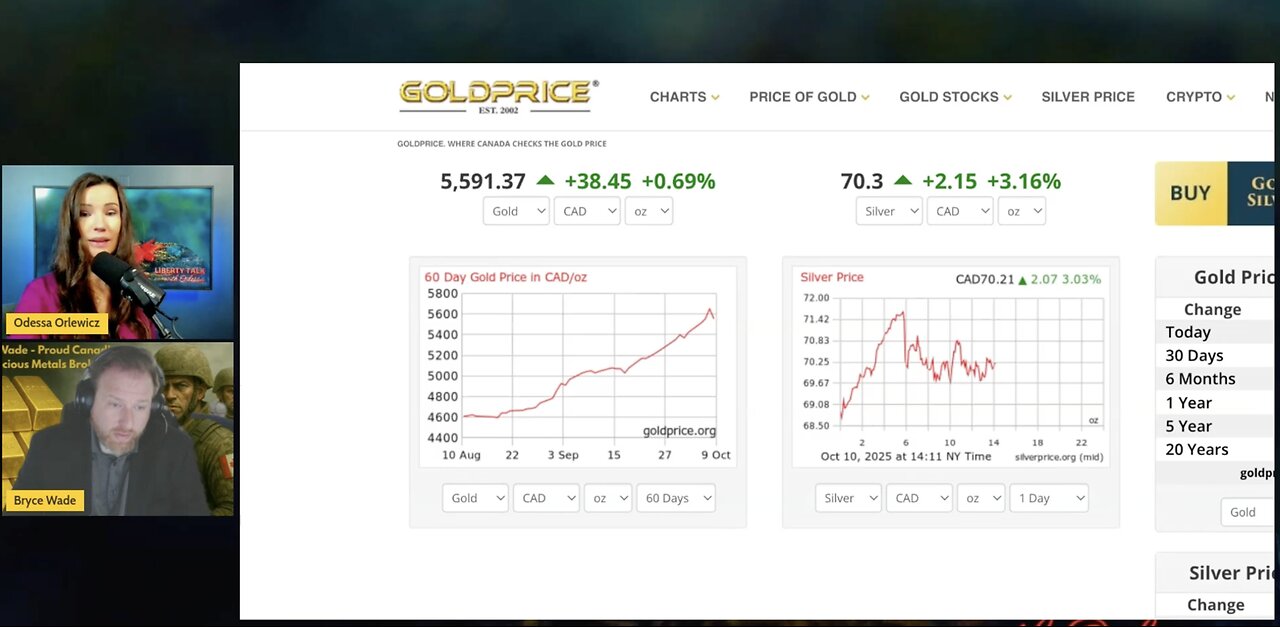
Task: Click the green up arrow beside 70.3
Action: coord(903,181)
